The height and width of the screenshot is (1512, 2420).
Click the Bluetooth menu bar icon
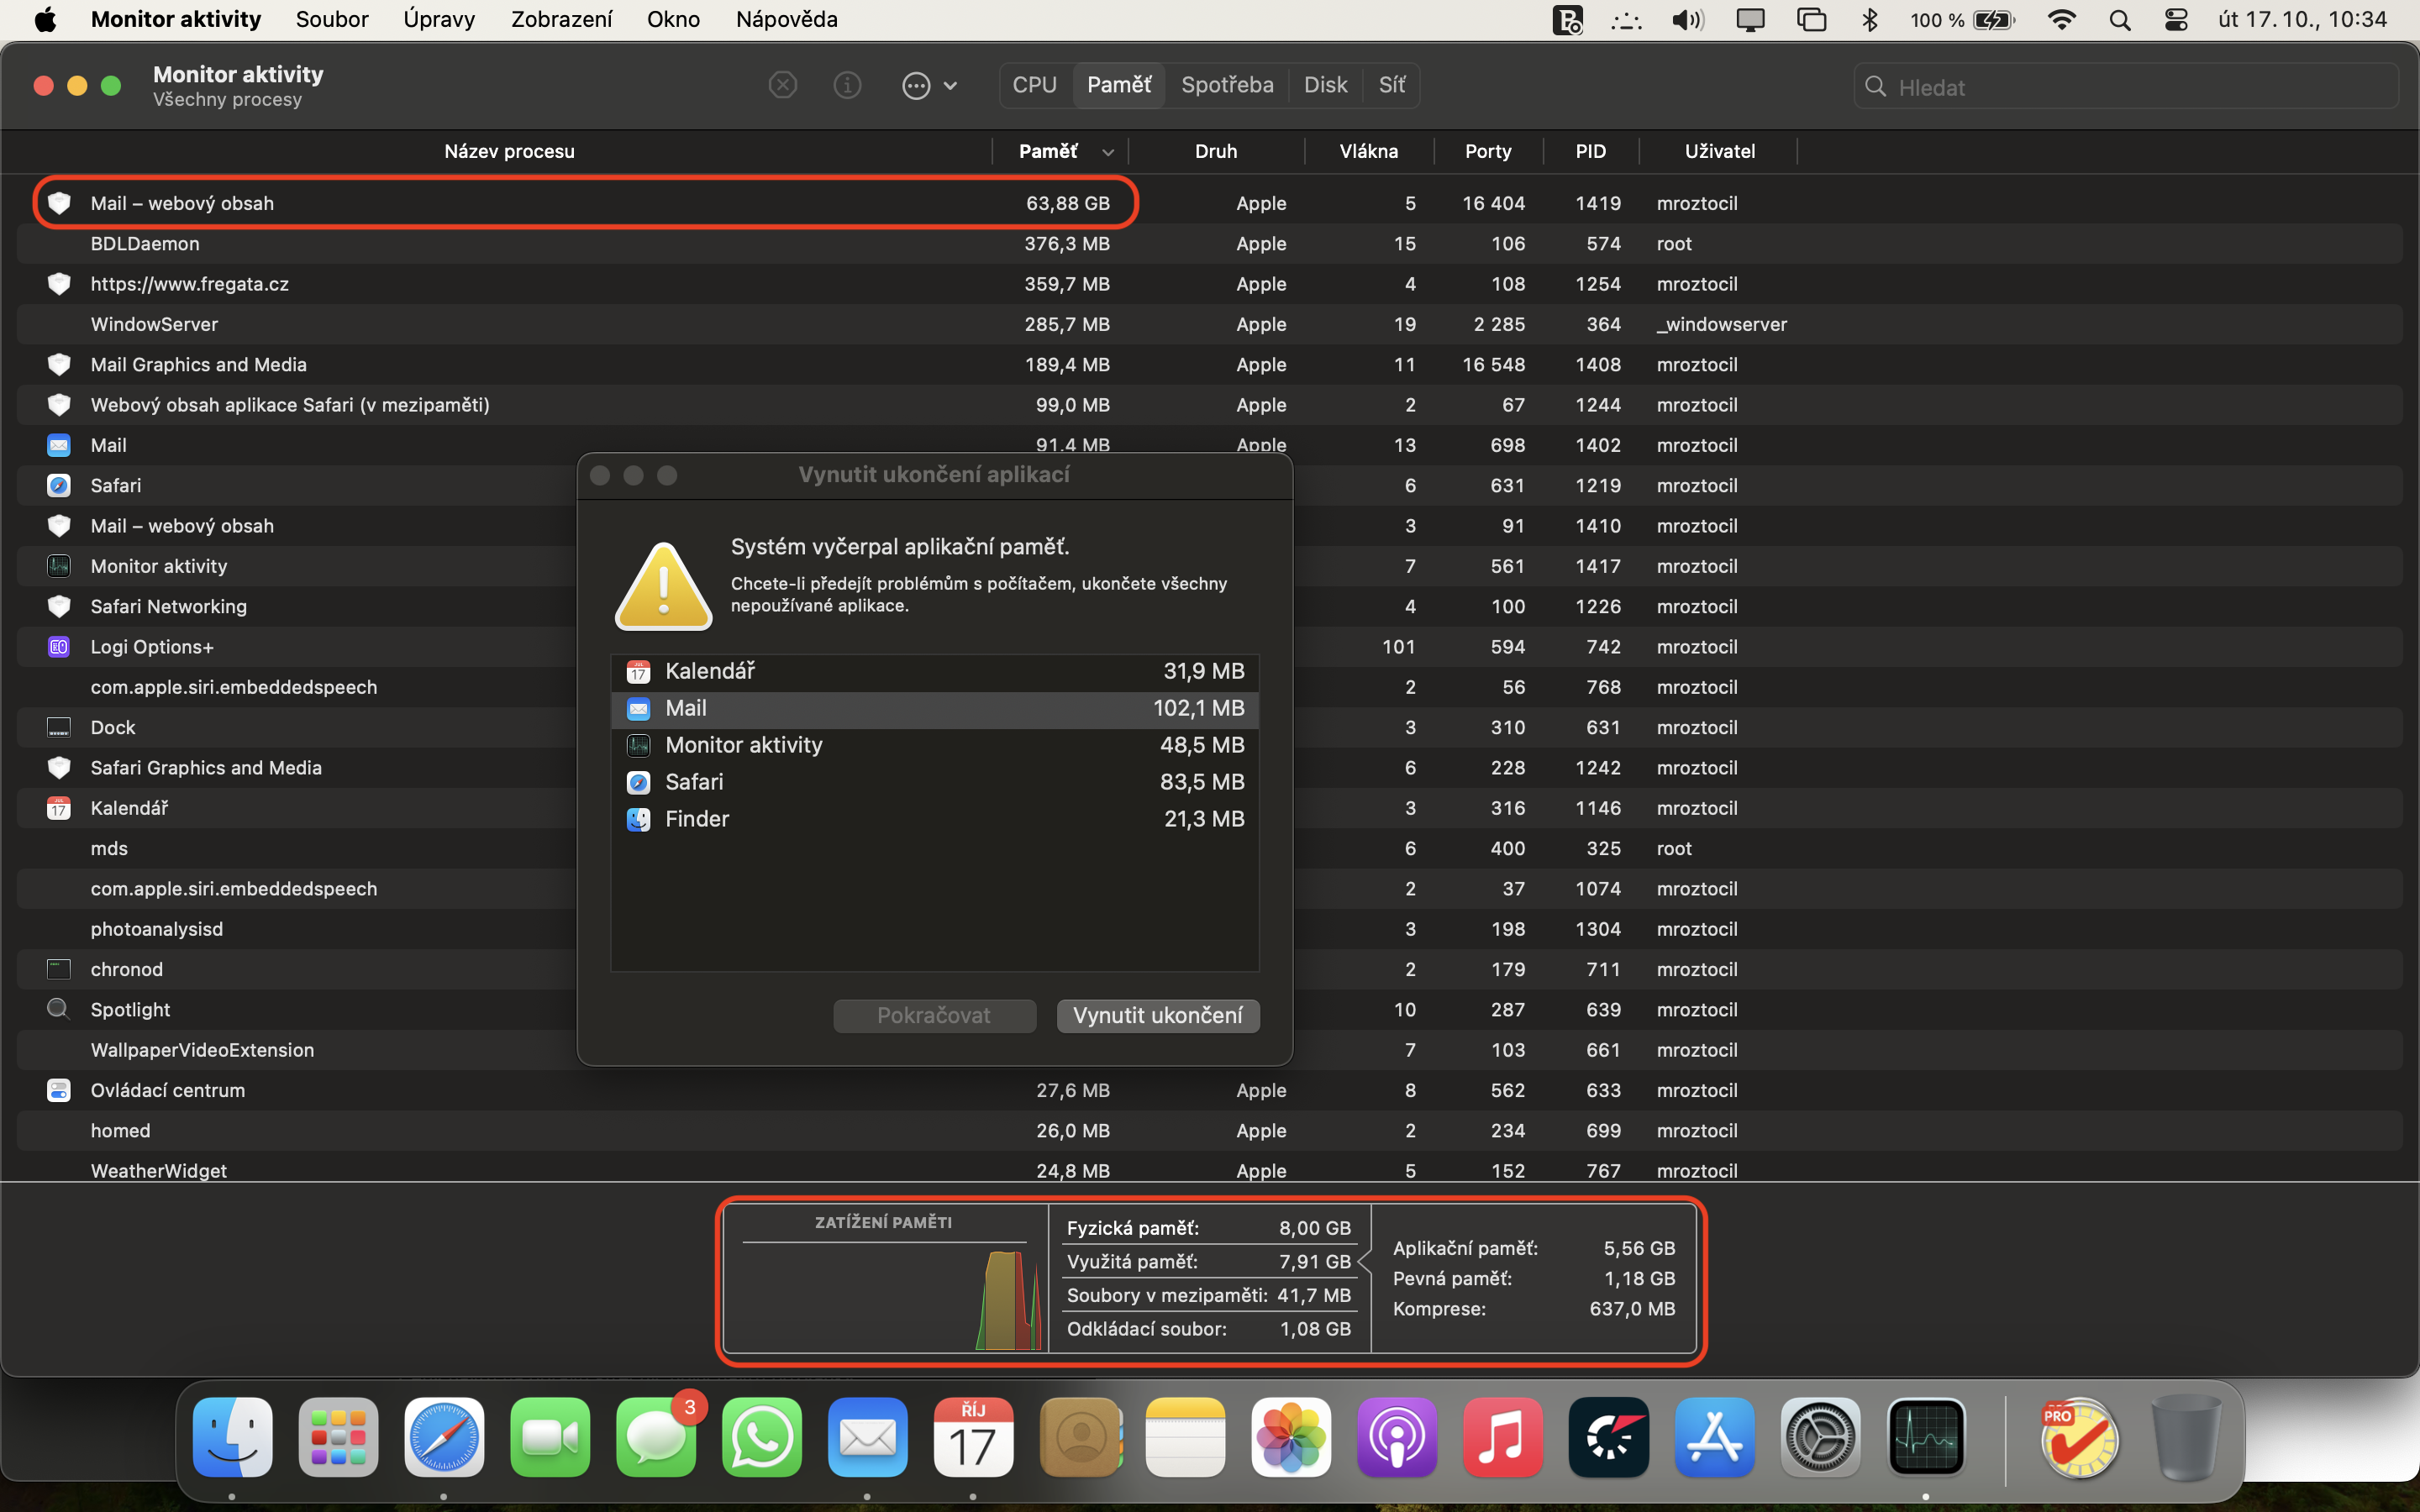1869,19
